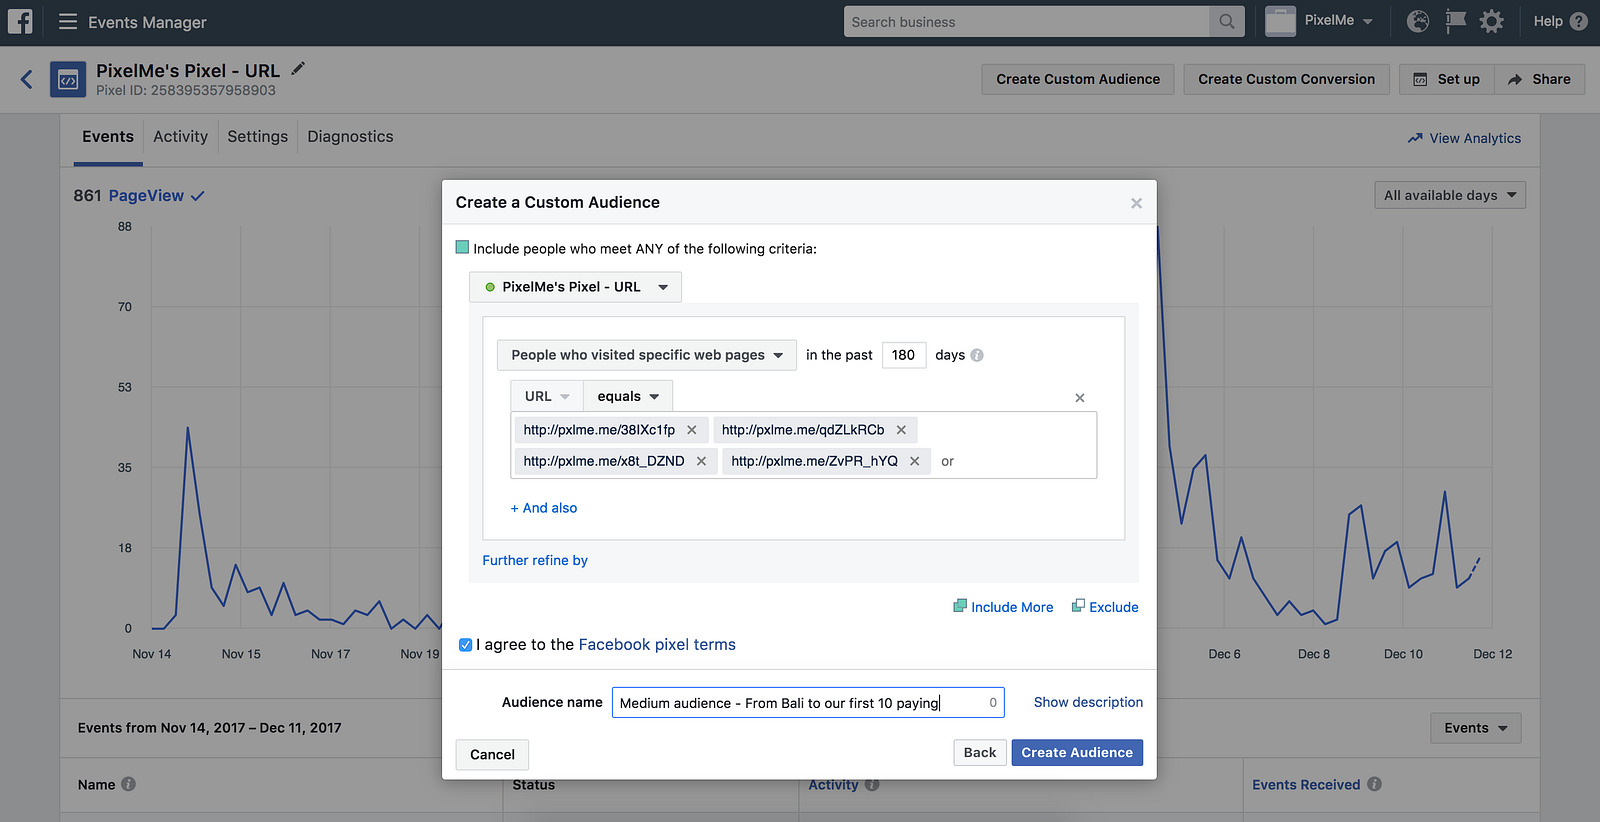Click the Share button

click(x=1540, y=79)
